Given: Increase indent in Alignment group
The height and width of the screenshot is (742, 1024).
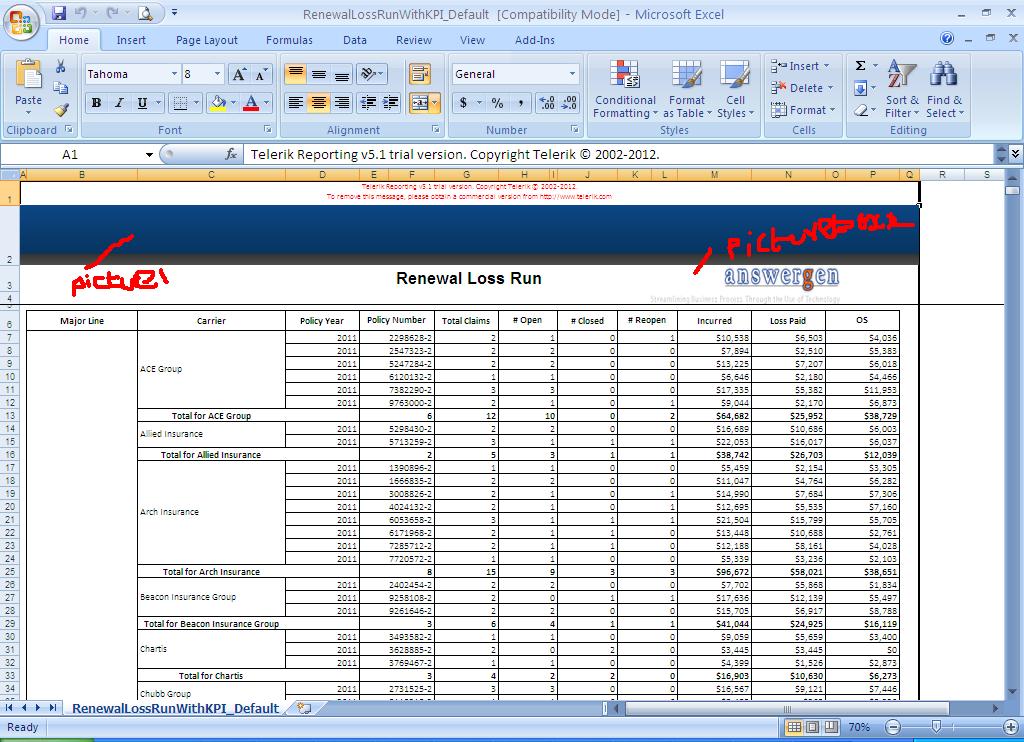Looking at the screenshot, I should point(391,103).
